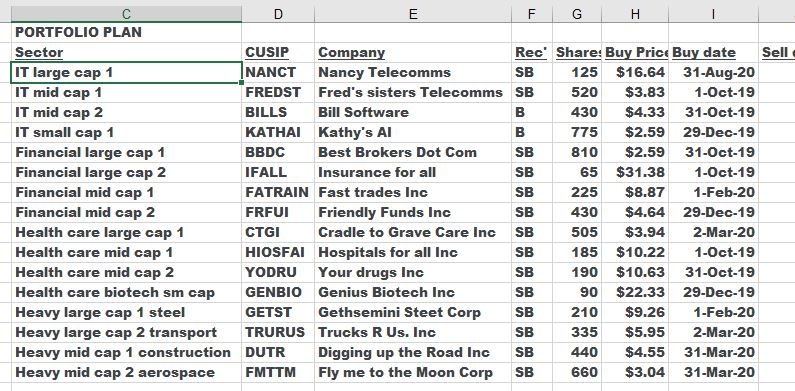This screenshot has width=795, height=391.
Task: Select Heavy mid cap 1 construction cell
Action: (126, 352)
